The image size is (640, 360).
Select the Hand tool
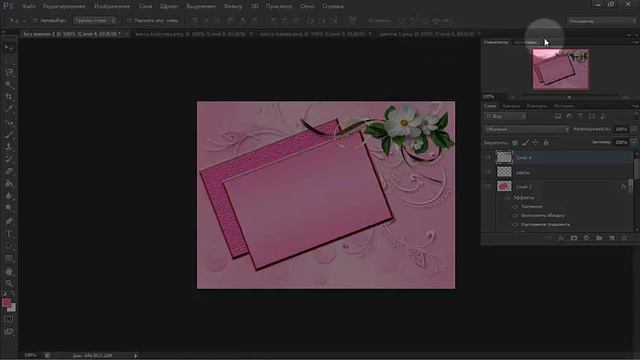pos(9,271)
